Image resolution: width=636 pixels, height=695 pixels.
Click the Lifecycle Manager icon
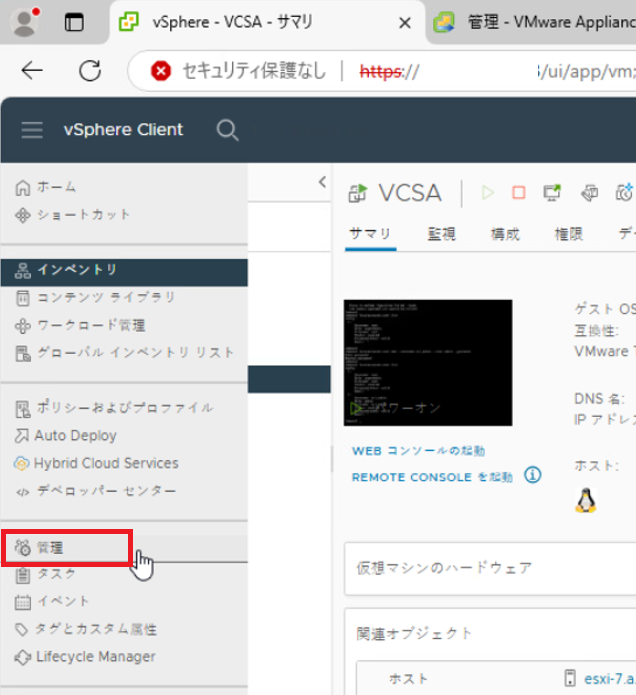(22, 657)
